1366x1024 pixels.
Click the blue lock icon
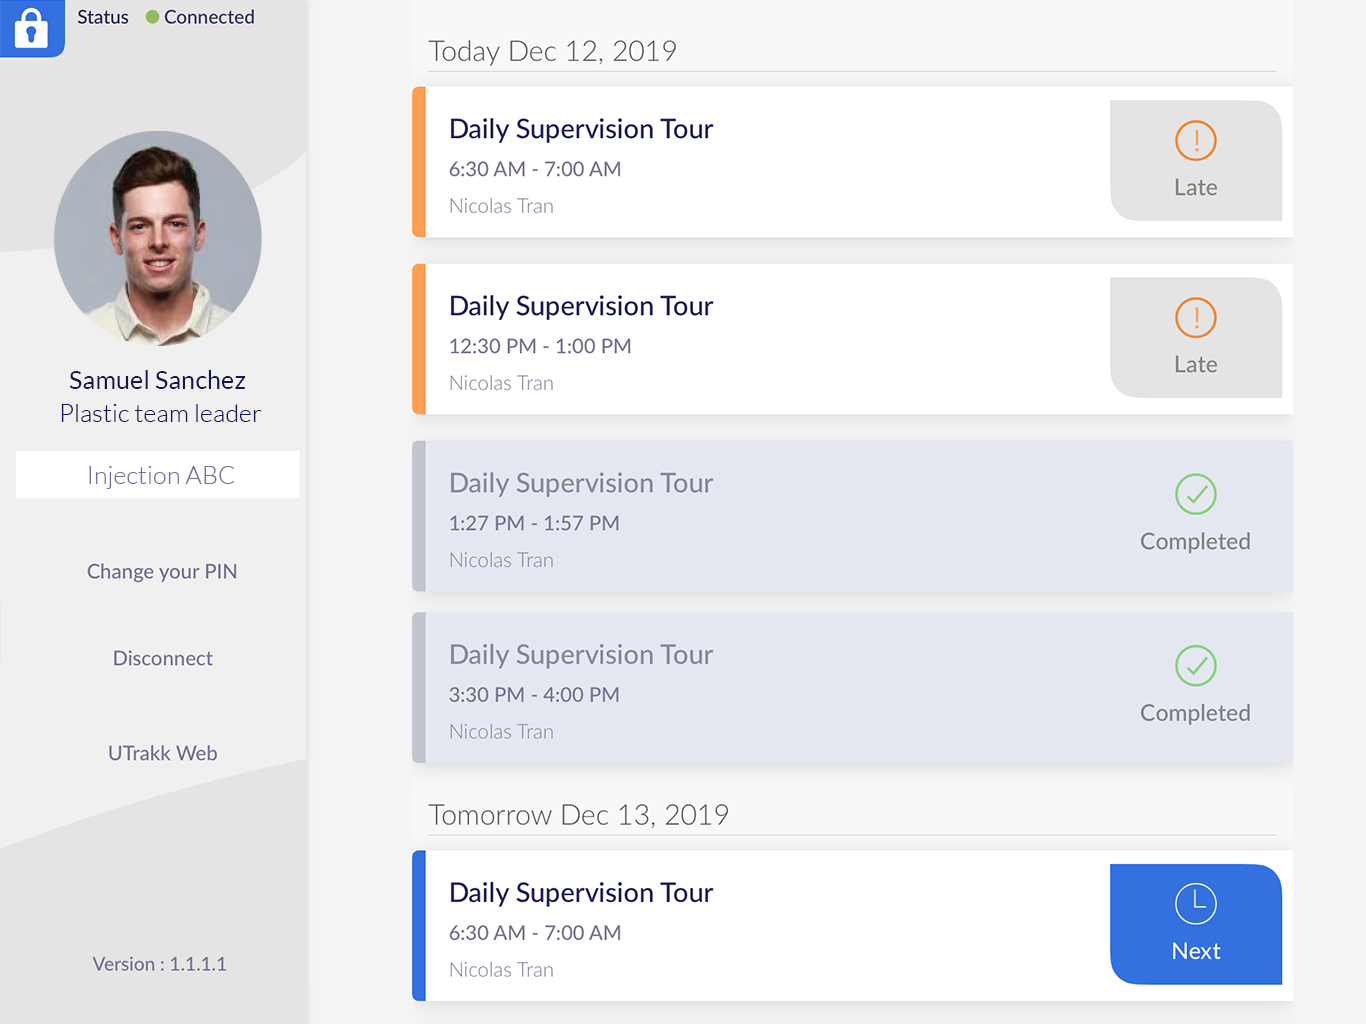(31, 27)
